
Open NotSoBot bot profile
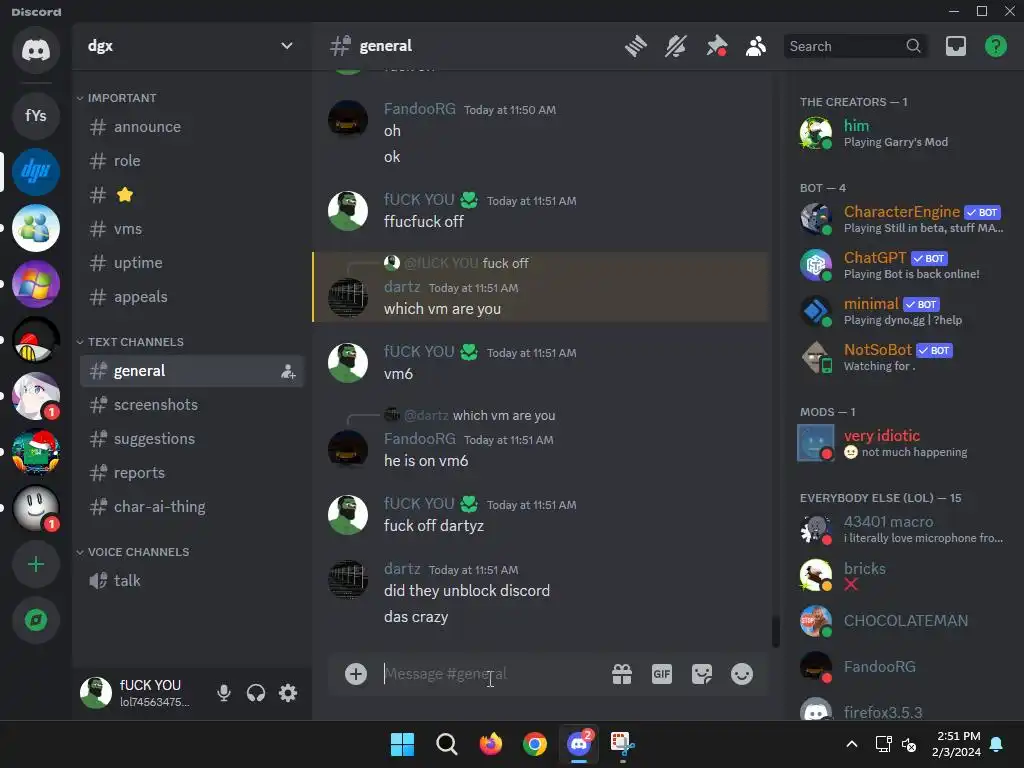click(903, 357)
